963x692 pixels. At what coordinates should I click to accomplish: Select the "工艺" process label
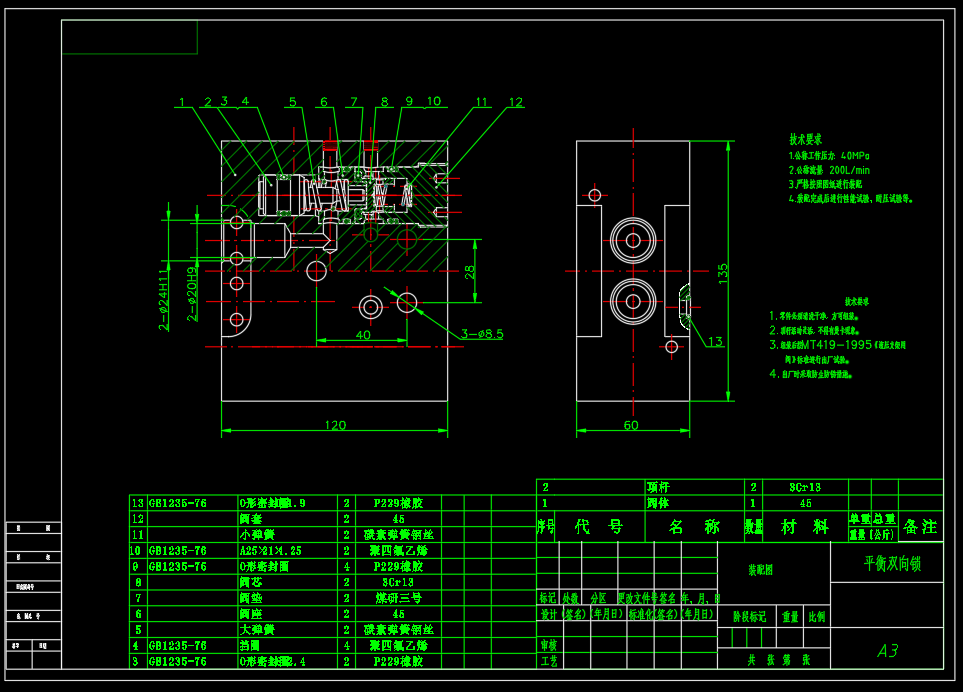(549, 661)
